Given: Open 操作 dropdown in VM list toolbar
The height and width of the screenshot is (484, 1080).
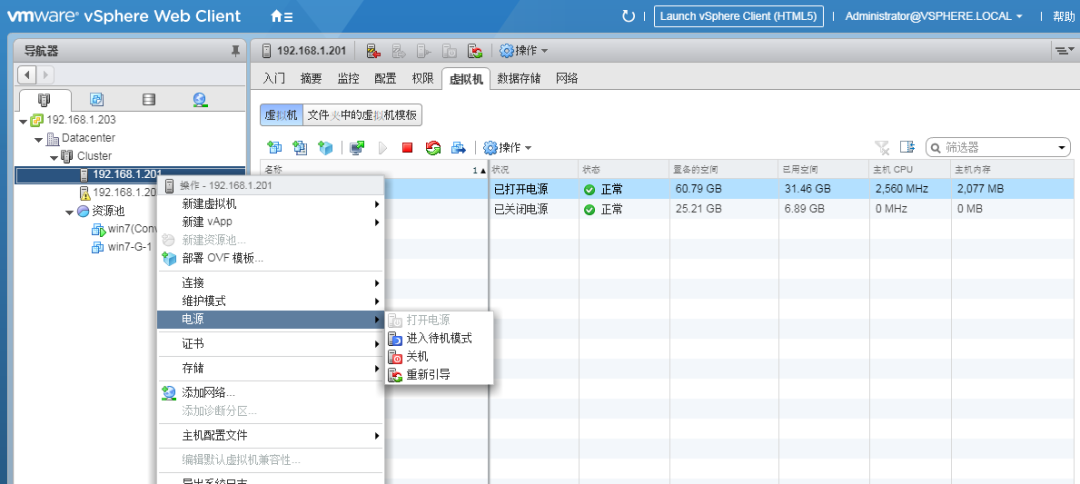Looking at the screenshot, I should 507,147.
